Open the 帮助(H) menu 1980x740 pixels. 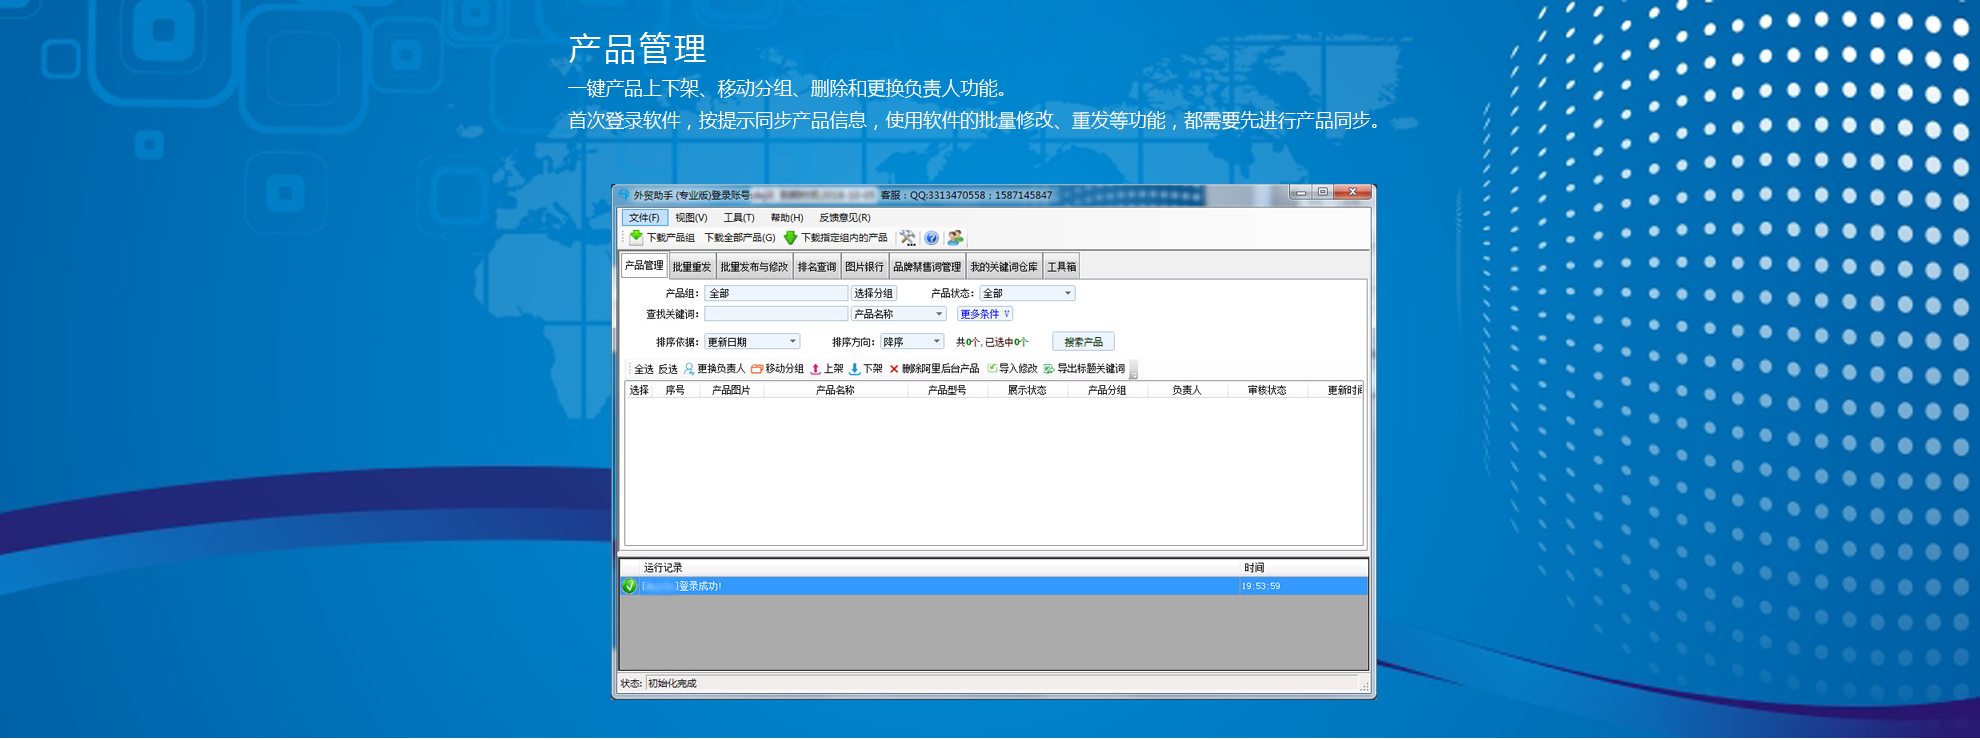(787, 217)
